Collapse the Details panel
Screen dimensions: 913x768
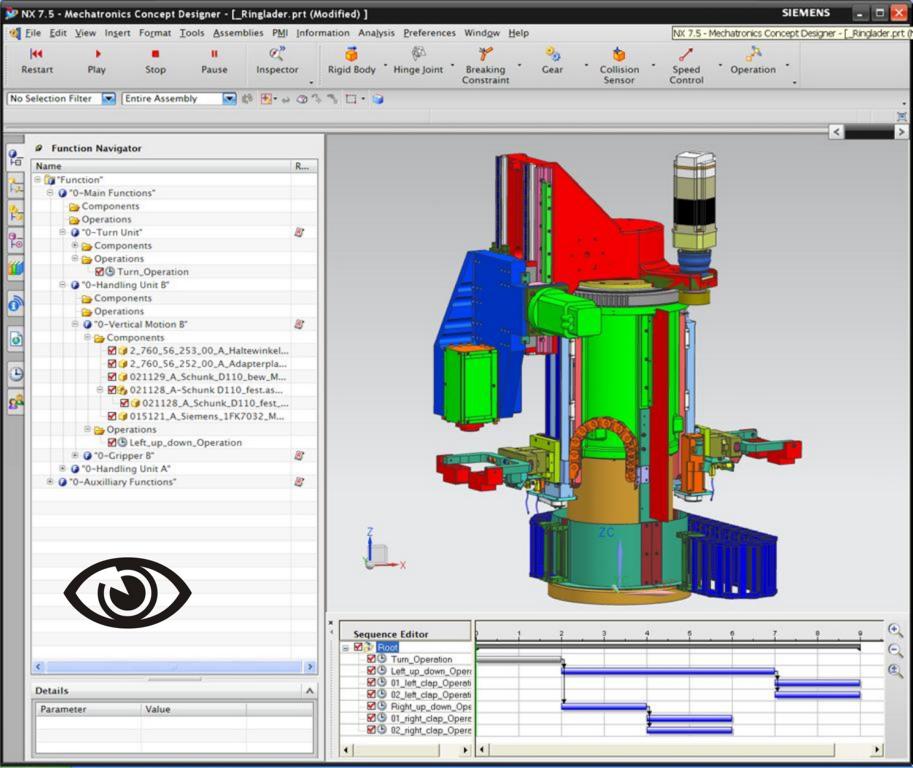(310, 691)
